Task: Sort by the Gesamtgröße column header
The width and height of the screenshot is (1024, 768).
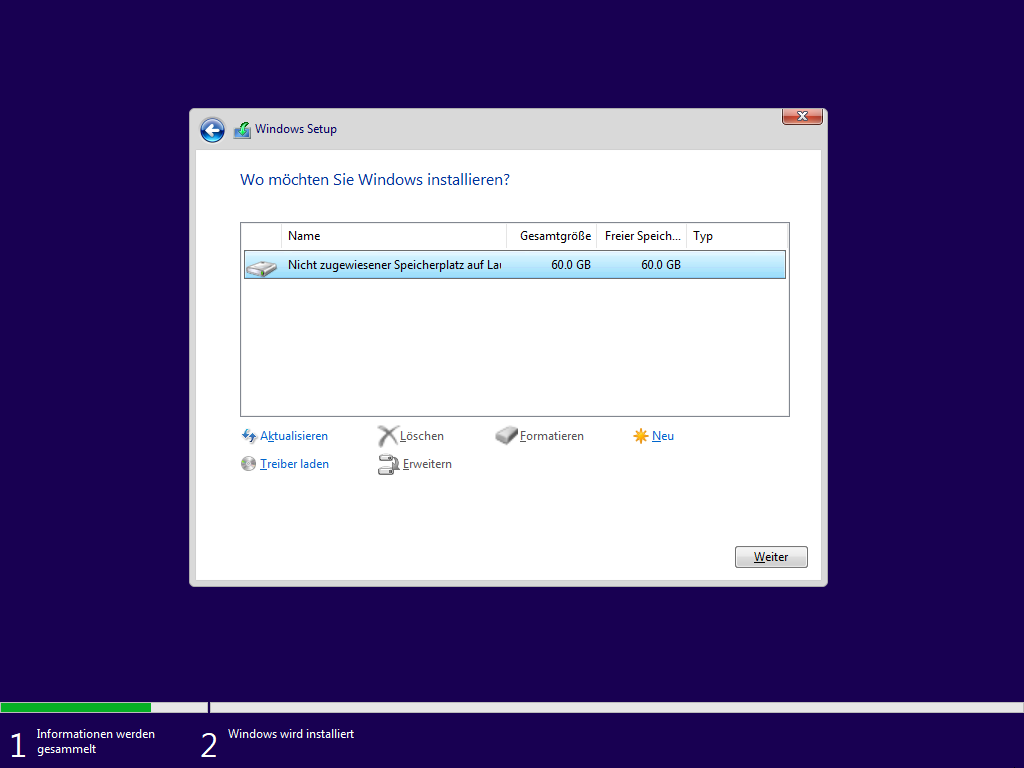Action: pyautogui.click(x=552, y=236)
